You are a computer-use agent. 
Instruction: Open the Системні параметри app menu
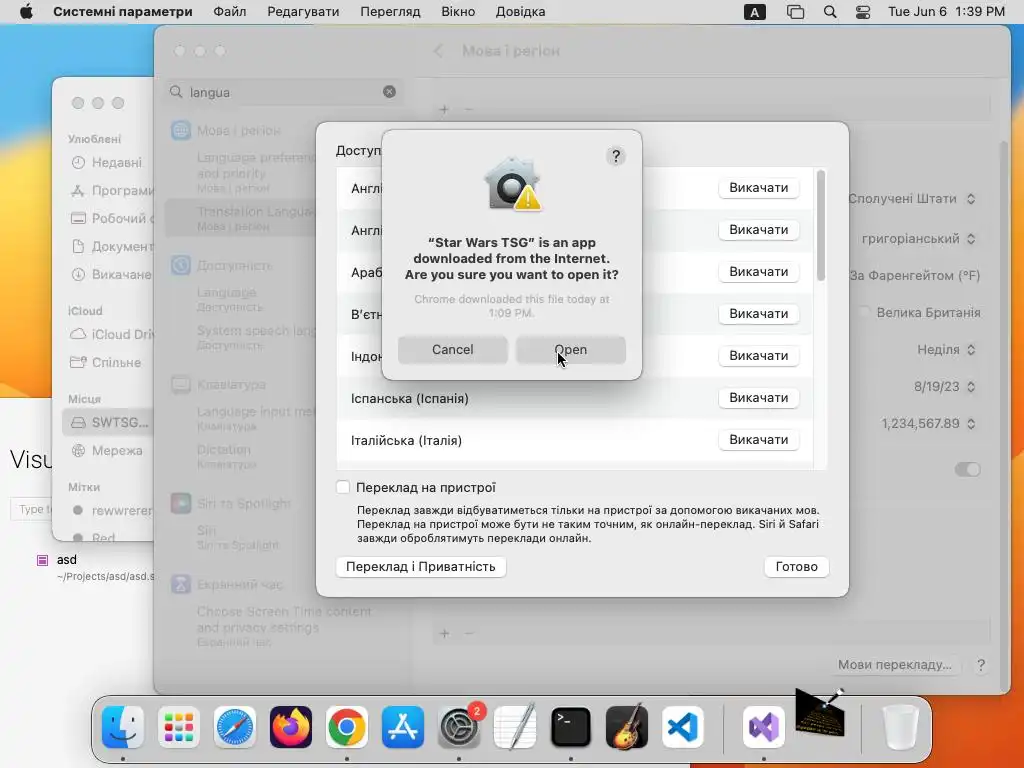click(123, 12)
